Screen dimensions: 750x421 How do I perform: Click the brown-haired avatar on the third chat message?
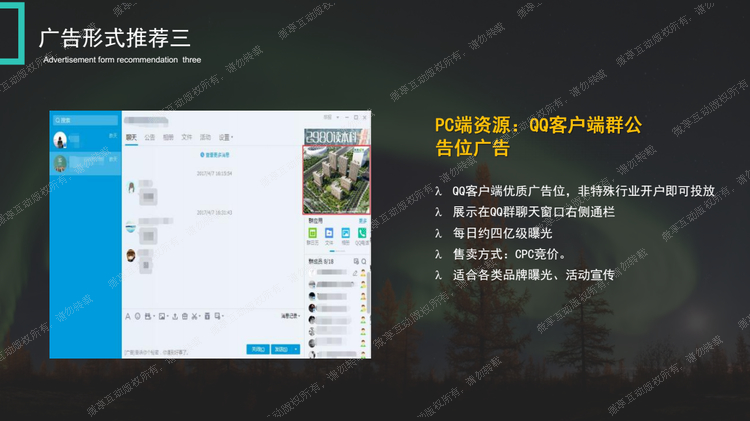click(x=131, y=255)
